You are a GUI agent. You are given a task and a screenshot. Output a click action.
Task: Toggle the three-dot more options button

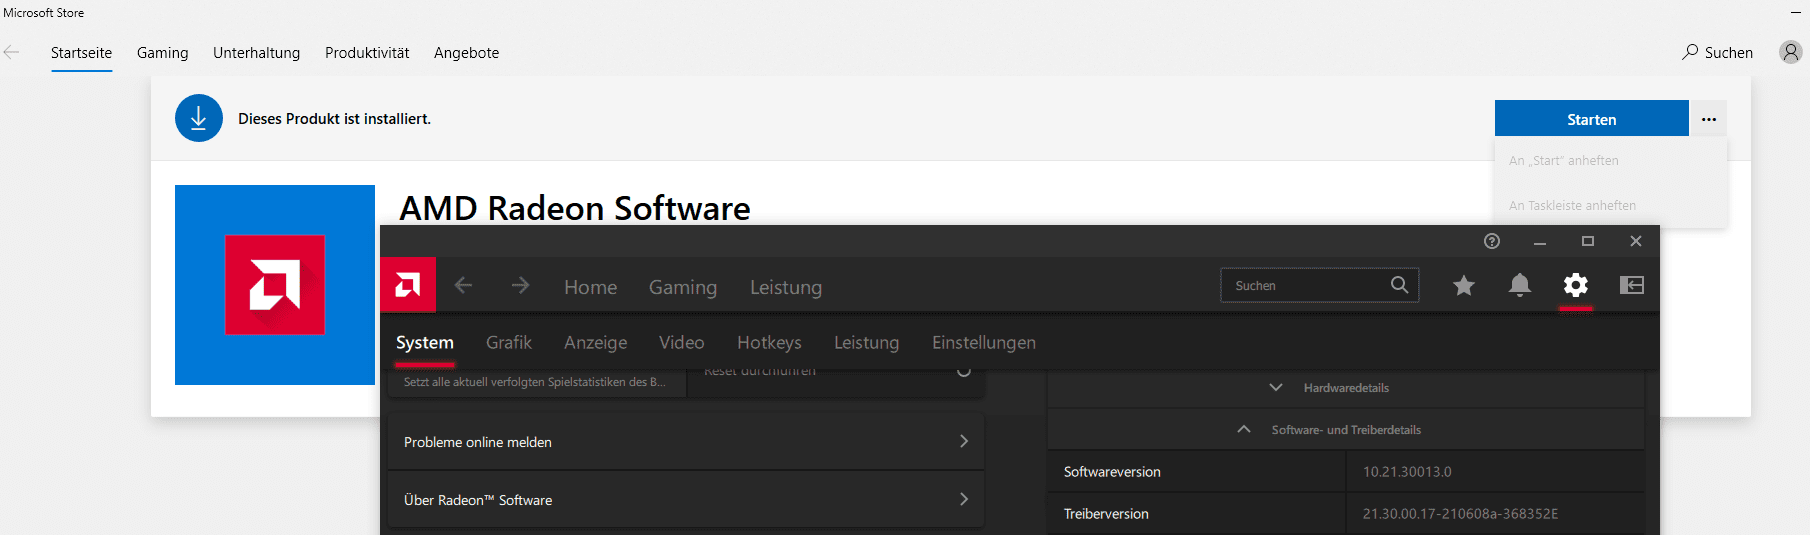[1708, 119]
